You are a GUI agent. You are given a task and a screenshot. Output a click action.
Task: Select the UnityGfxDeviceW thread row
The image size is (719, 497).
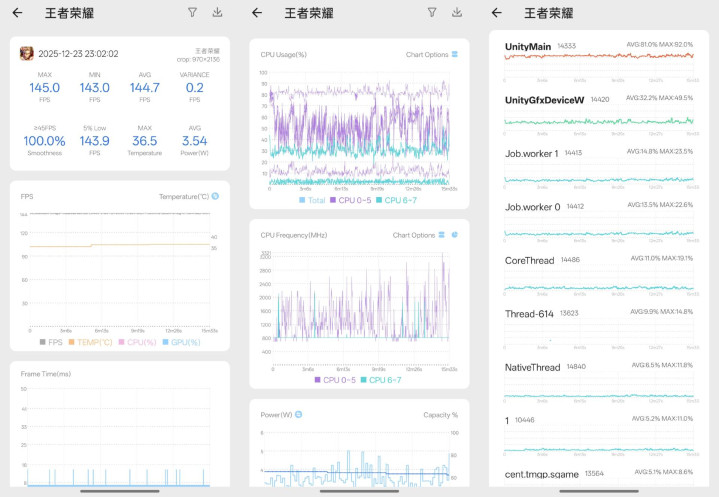tap(598, 114)
